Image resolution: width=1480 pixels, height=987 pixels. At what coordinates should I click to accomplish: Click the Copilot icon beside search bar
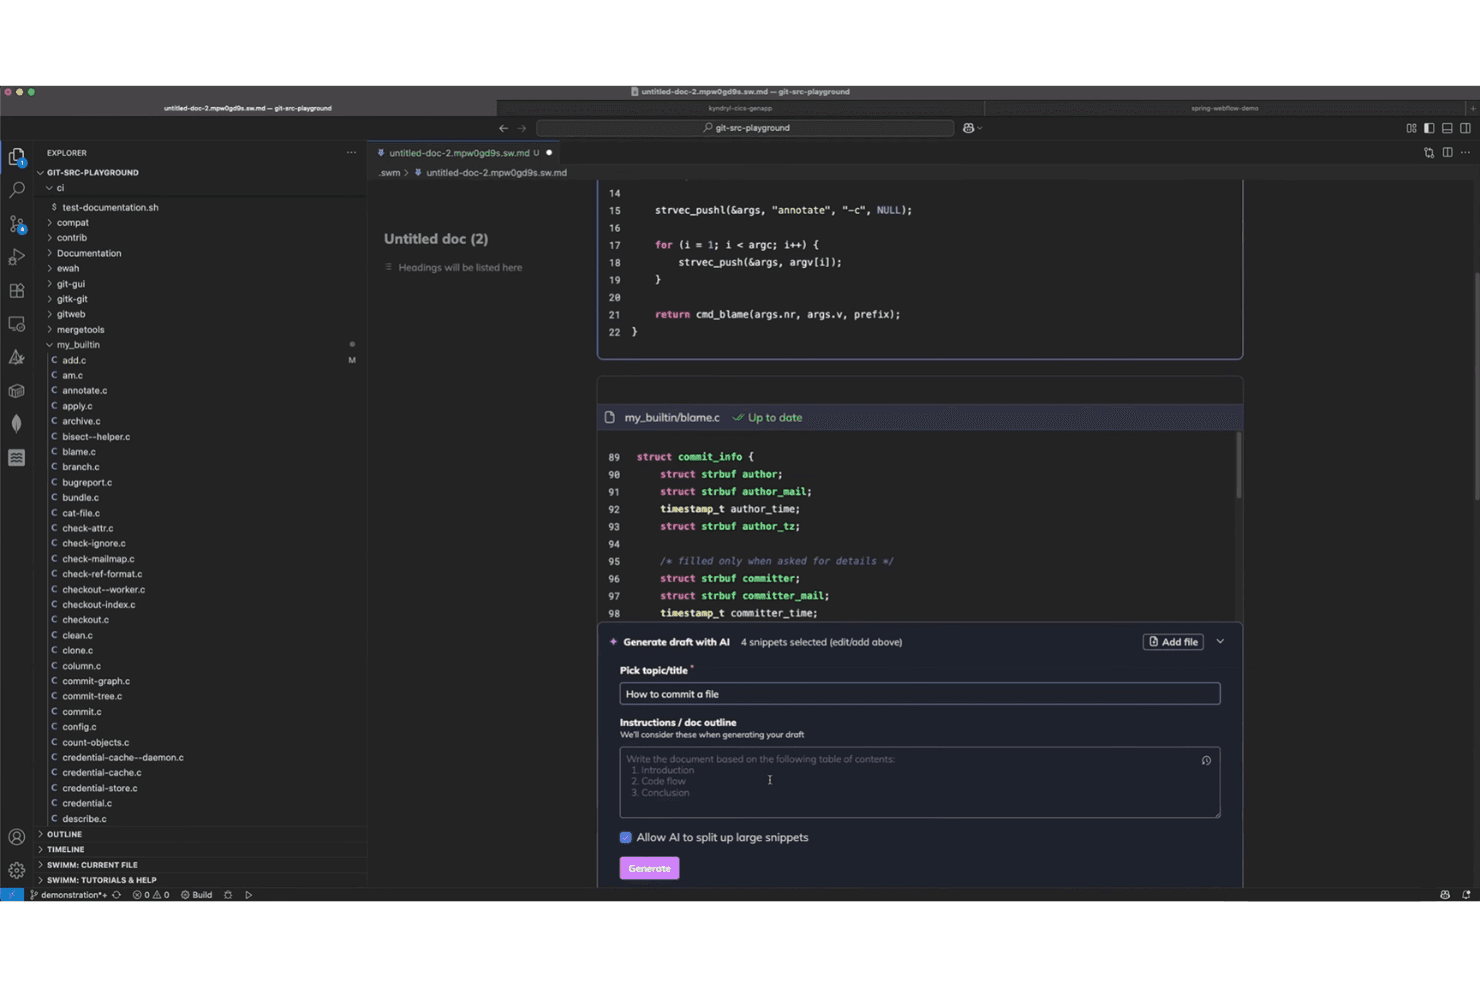(968, 128)
